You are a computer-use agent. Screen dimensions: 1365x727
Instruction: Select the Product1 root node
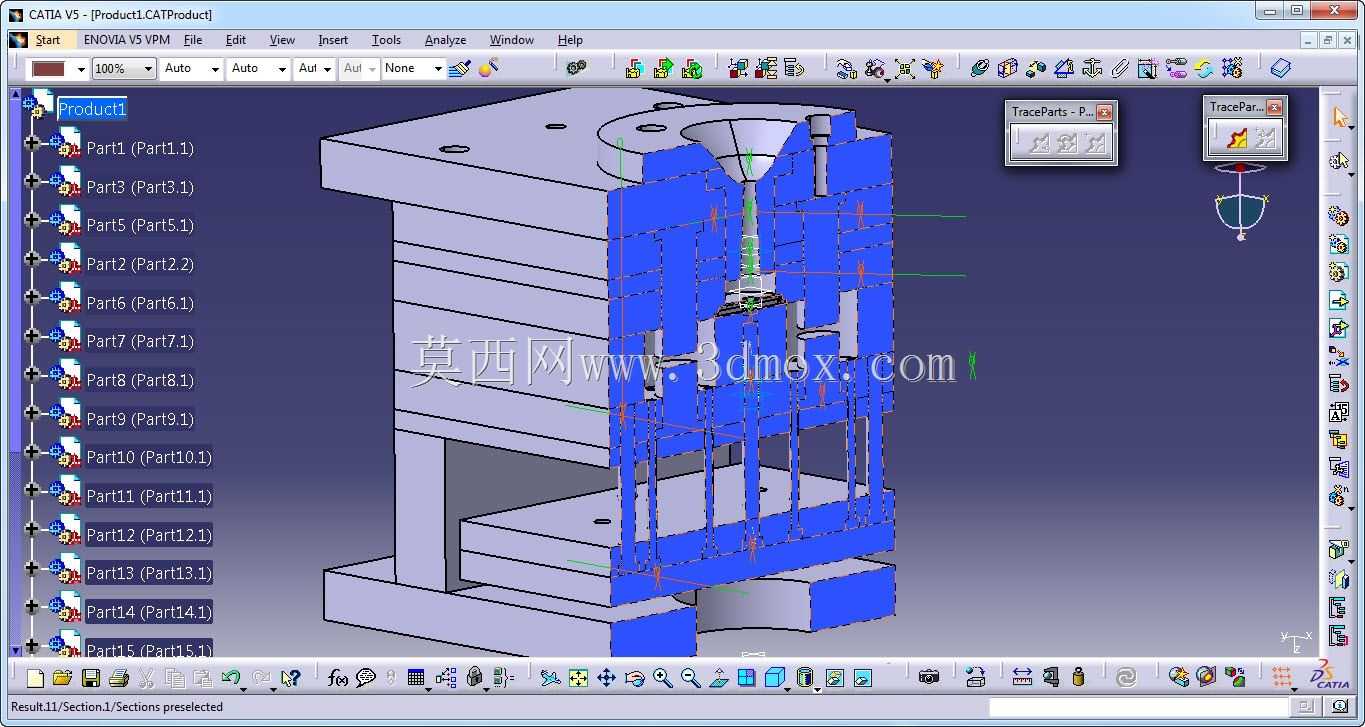coord(92,109)
